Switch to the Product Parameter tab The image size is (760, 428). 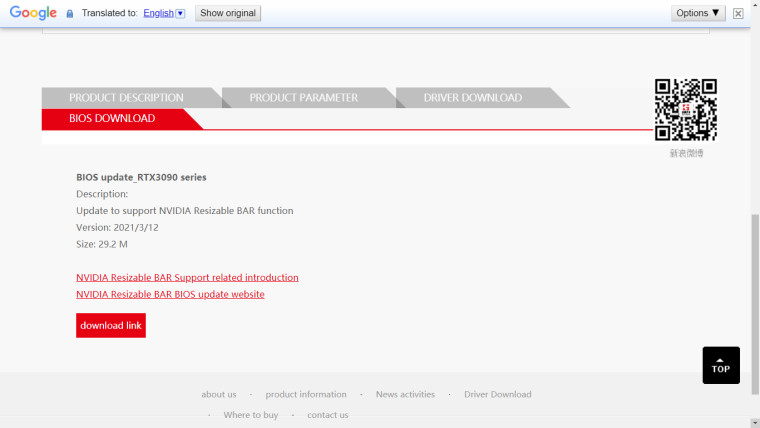click(x=304, y=97)
